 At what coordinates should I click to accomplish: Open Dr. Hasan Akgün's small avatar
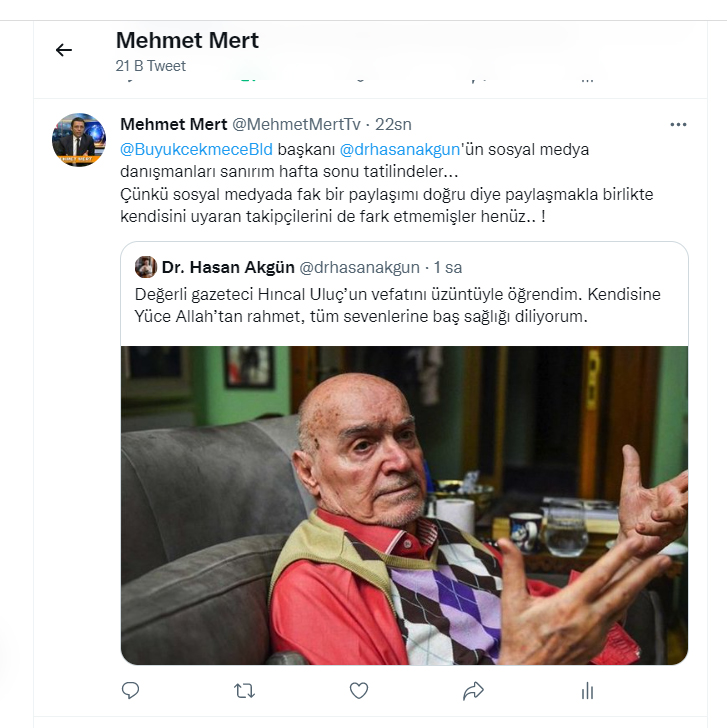coord(146,267)
